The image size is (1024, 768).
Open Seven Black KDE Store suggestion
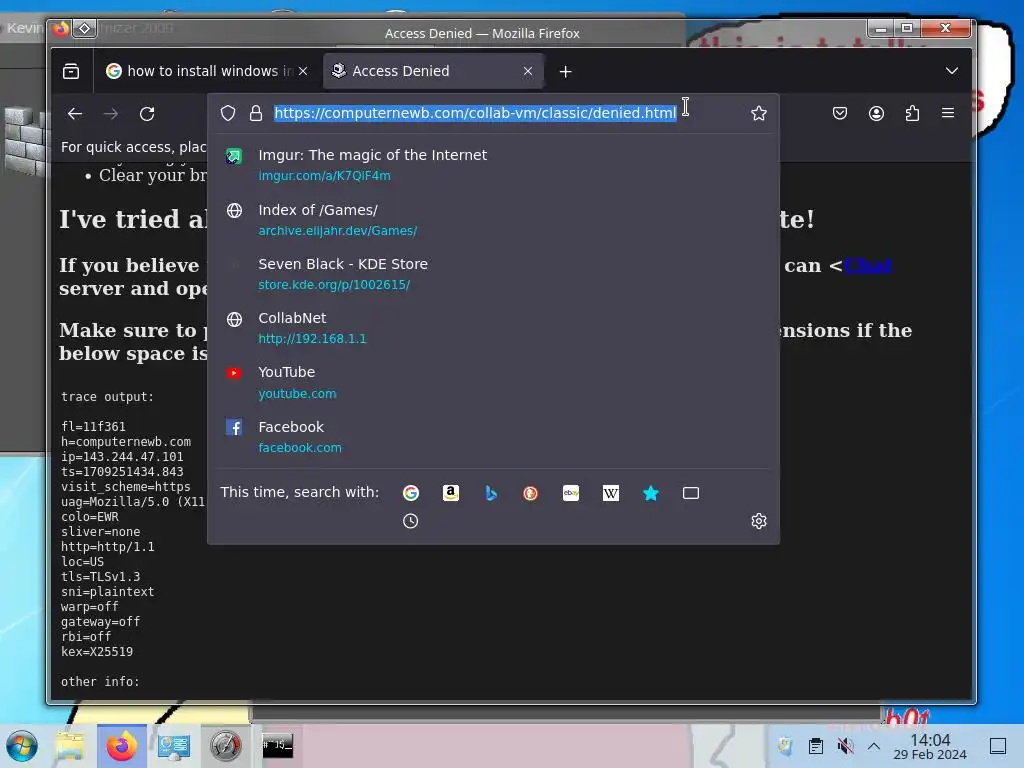[493, 274]
